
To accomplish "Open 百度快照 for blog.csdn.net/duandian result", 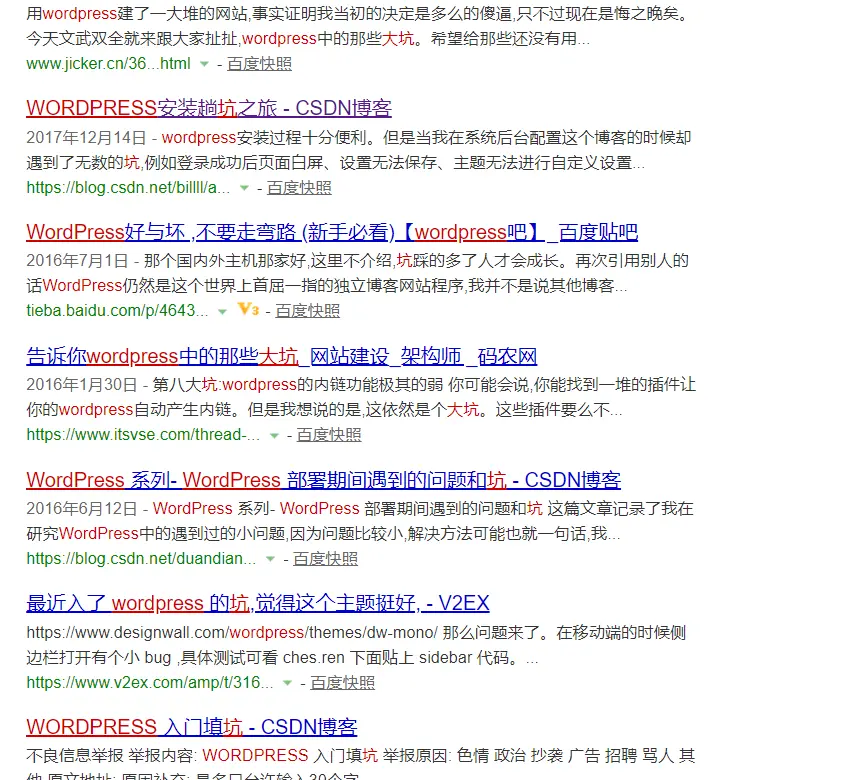I will (325, 559).
